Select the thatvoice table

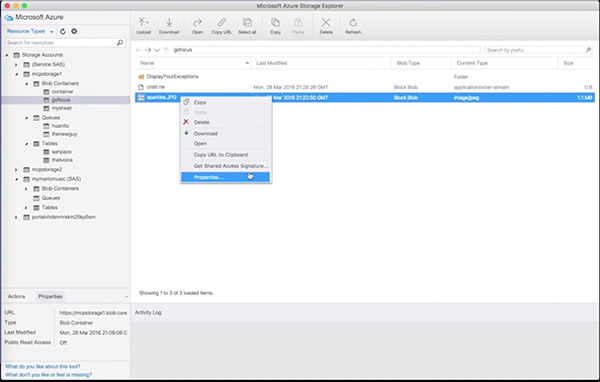point(62,160)
